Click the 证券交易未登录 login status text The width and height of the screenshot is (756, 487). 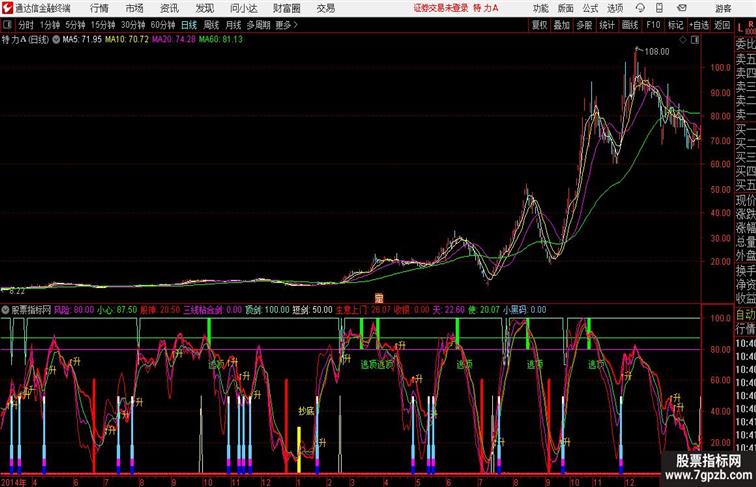click(x=441, y=8)
